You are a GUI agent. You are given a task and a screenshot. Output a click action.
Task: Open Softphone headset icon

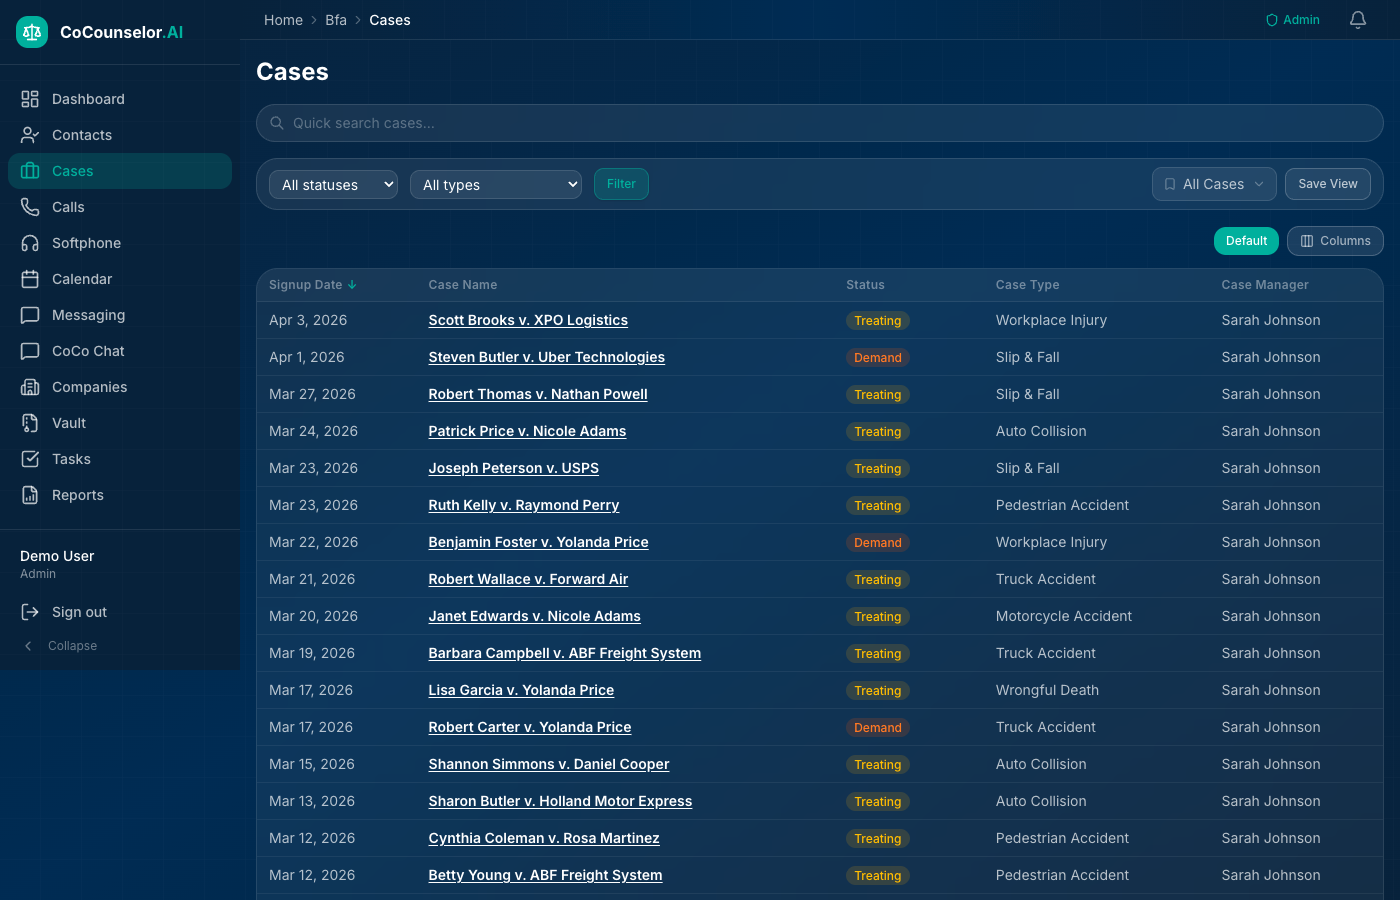(x=30, y=243)
